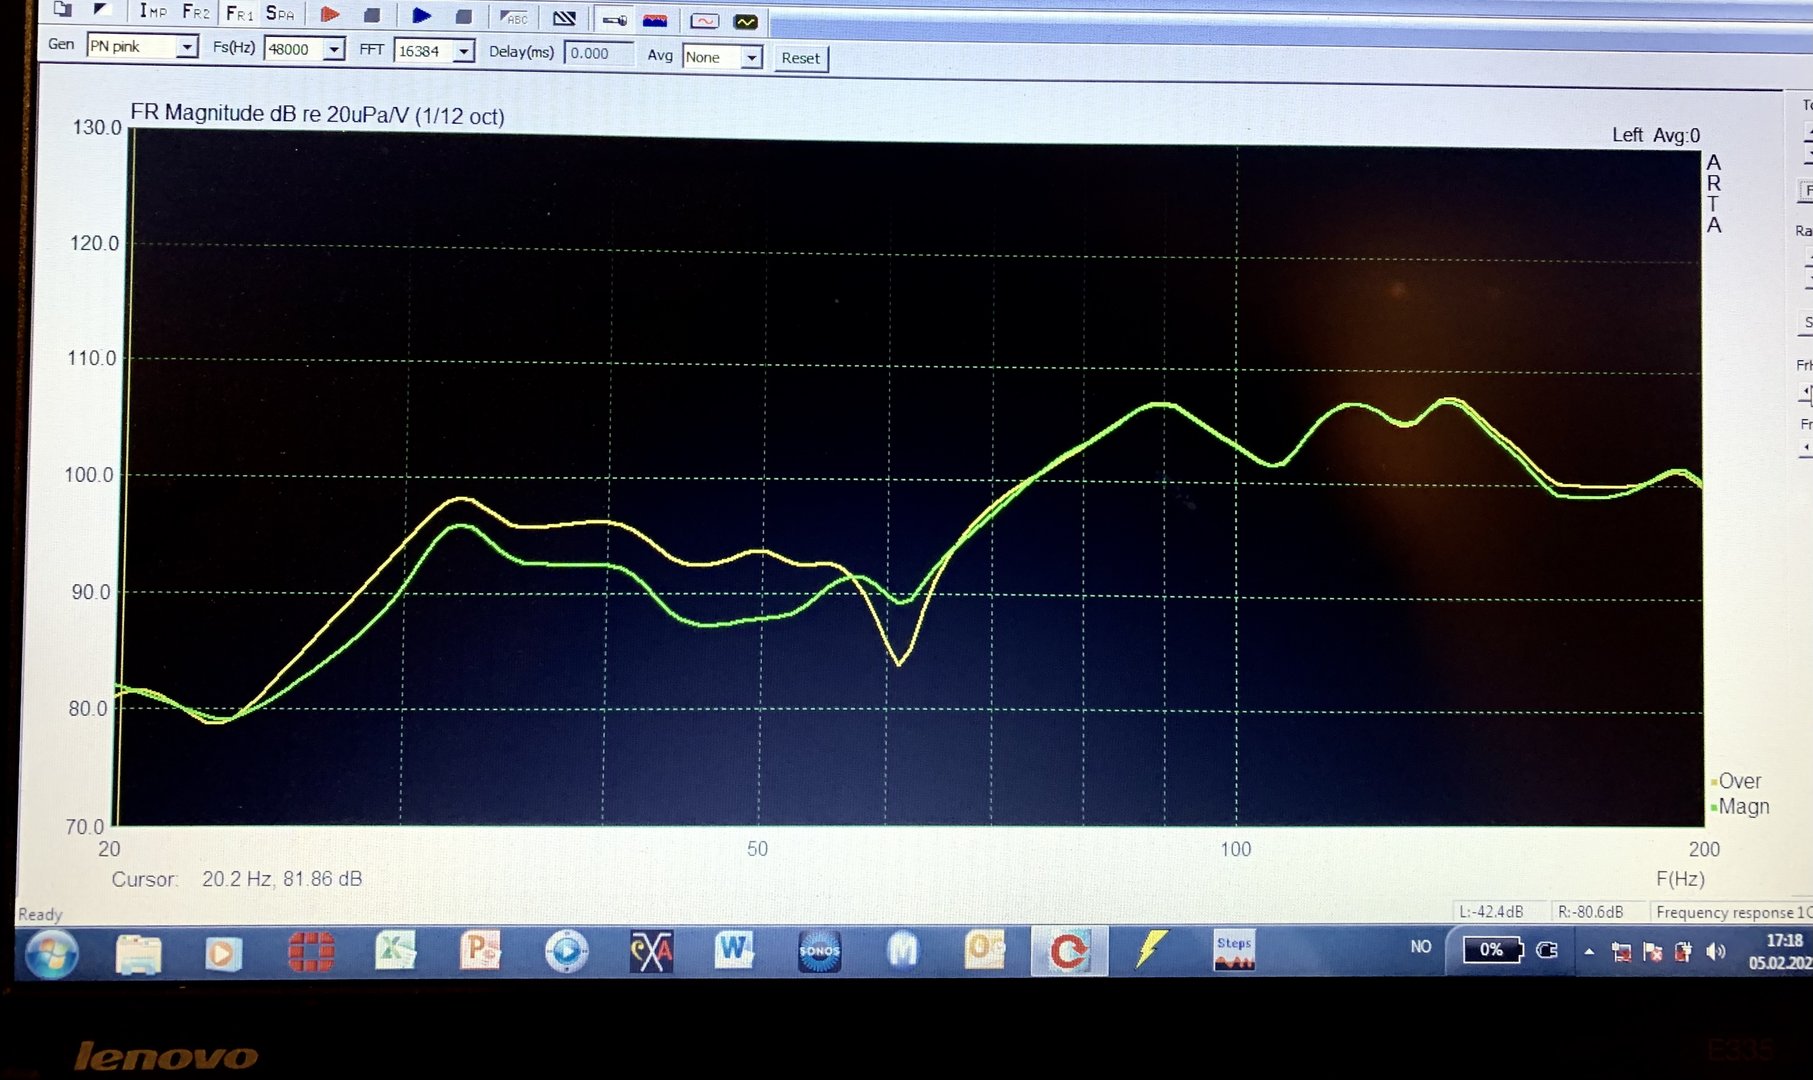Image resolution: width=1813 pixels, height=1080 pixels.
Task: Click the L:-42.4dB level in status bar
Action: click(1491, 912)
